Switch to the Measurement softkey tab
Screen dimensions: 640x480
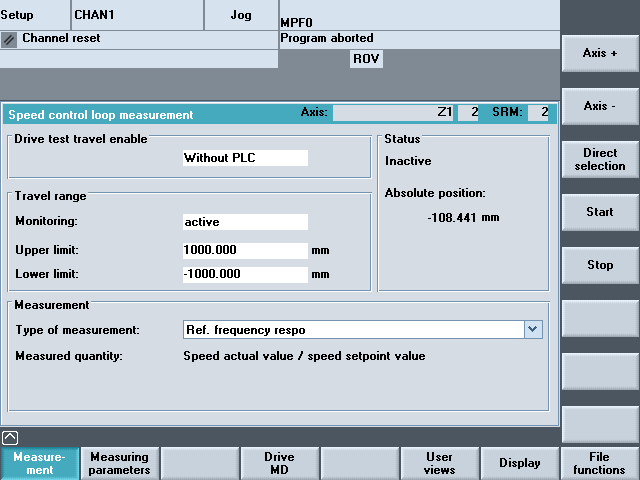coord(40,463)
